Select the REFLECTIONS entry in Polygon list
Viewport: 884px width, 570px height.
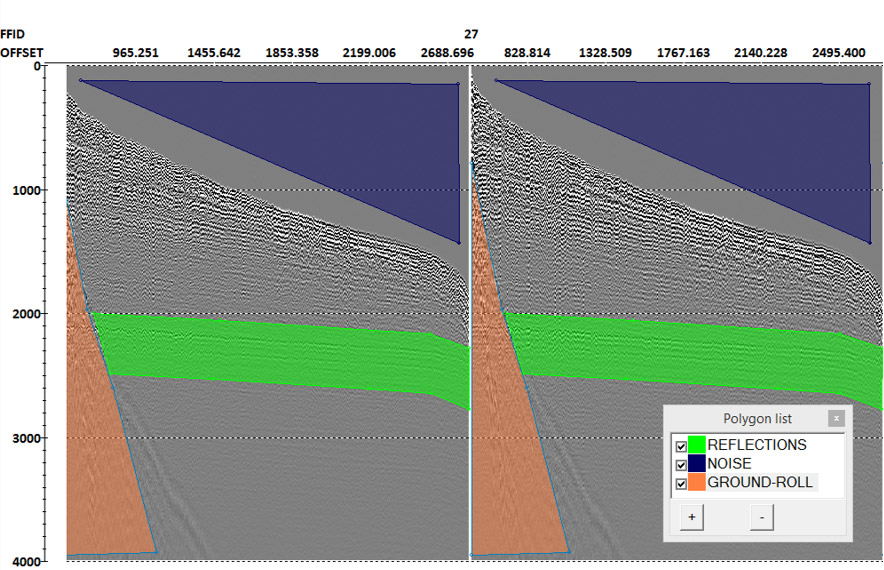pyautogui.click(x=756, y=446)
